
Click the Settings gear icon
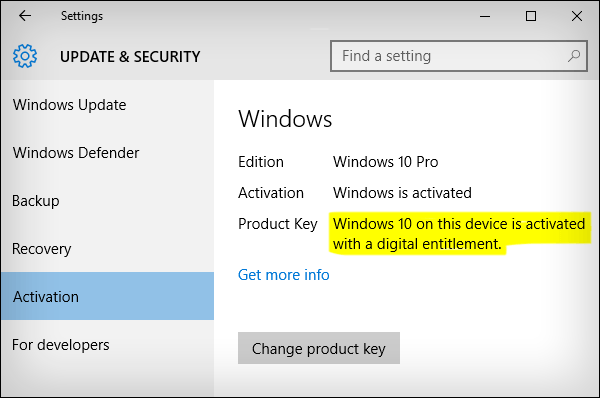pyautogui.click(x=25, y=56)
